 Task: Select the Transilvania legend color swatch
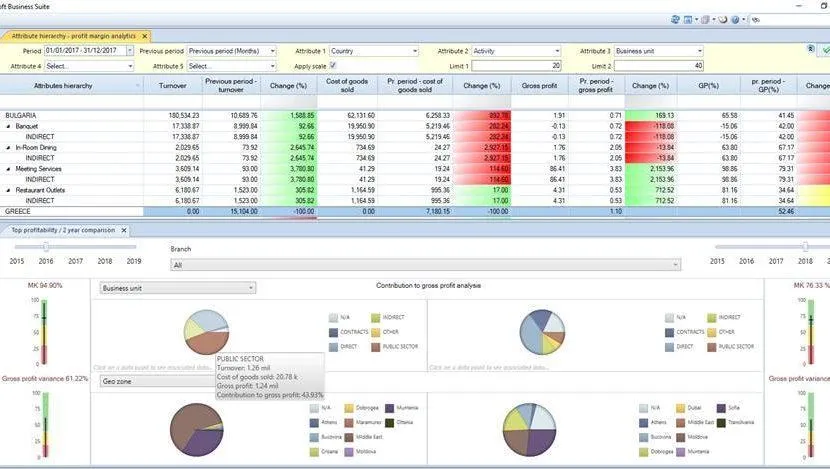(721, 422)
